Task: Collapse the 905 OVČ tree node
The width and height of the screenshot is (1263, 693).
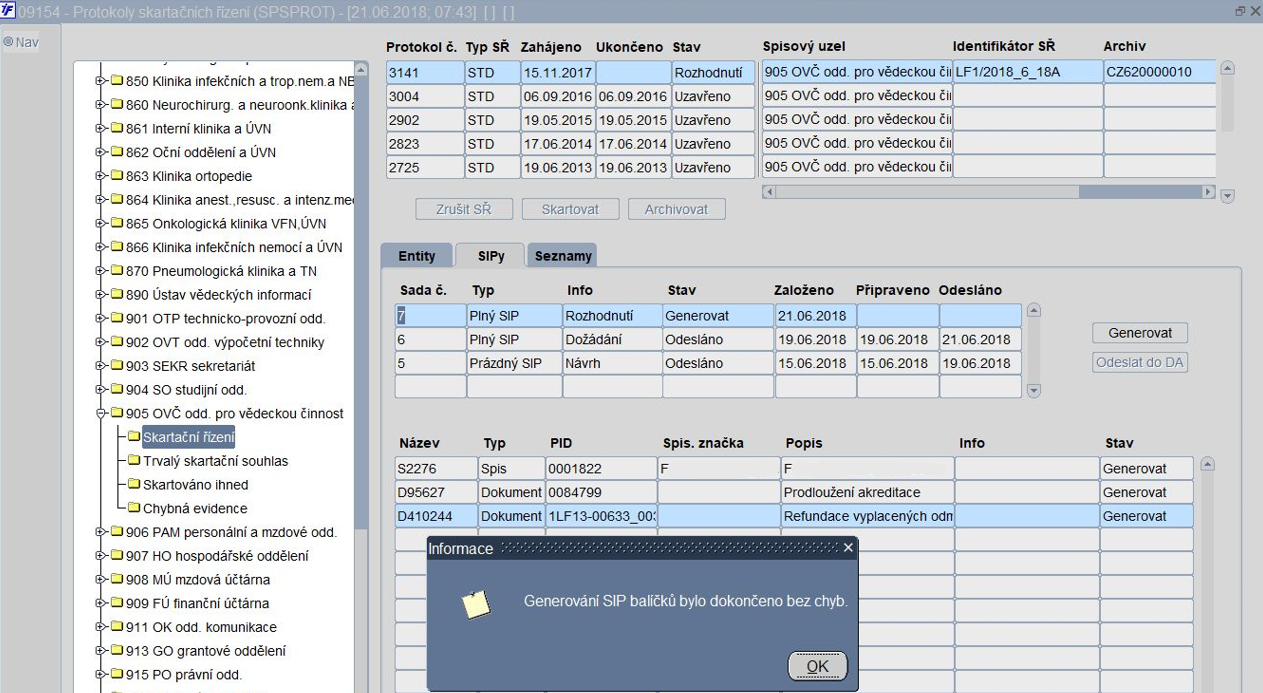Action: (x=101, y=413)
